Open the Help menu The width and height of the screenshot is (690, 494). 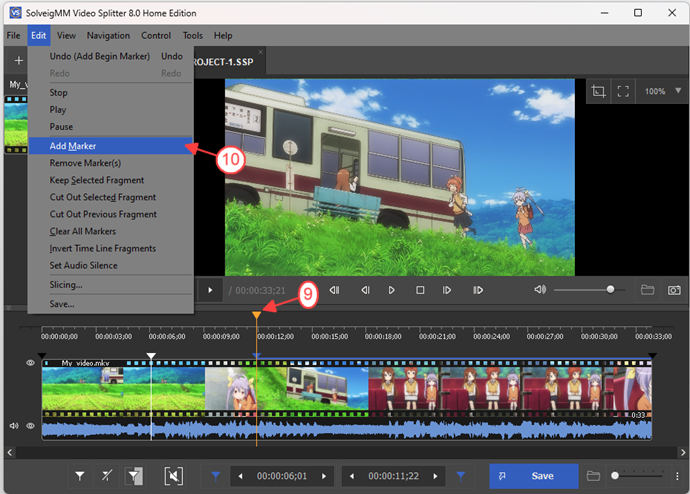click(x=223, y=35)
